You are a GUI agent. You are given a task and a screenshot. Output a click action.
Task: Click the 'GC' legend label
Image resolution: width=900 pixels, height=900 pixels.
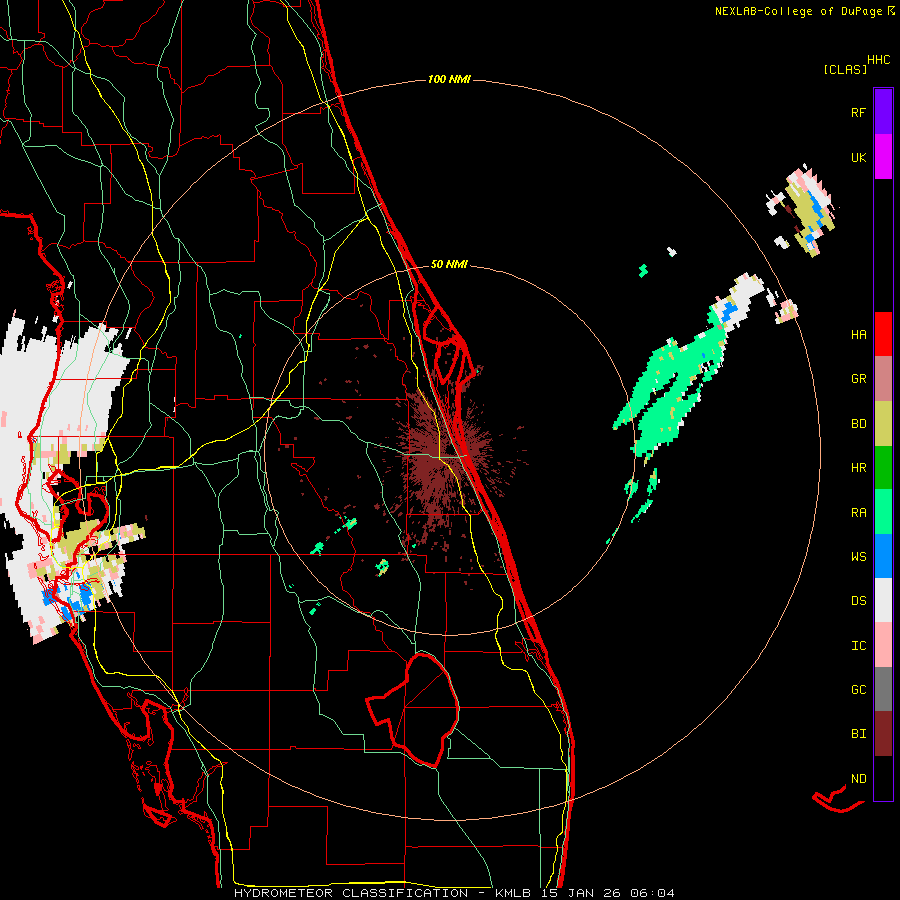[858, 690]
